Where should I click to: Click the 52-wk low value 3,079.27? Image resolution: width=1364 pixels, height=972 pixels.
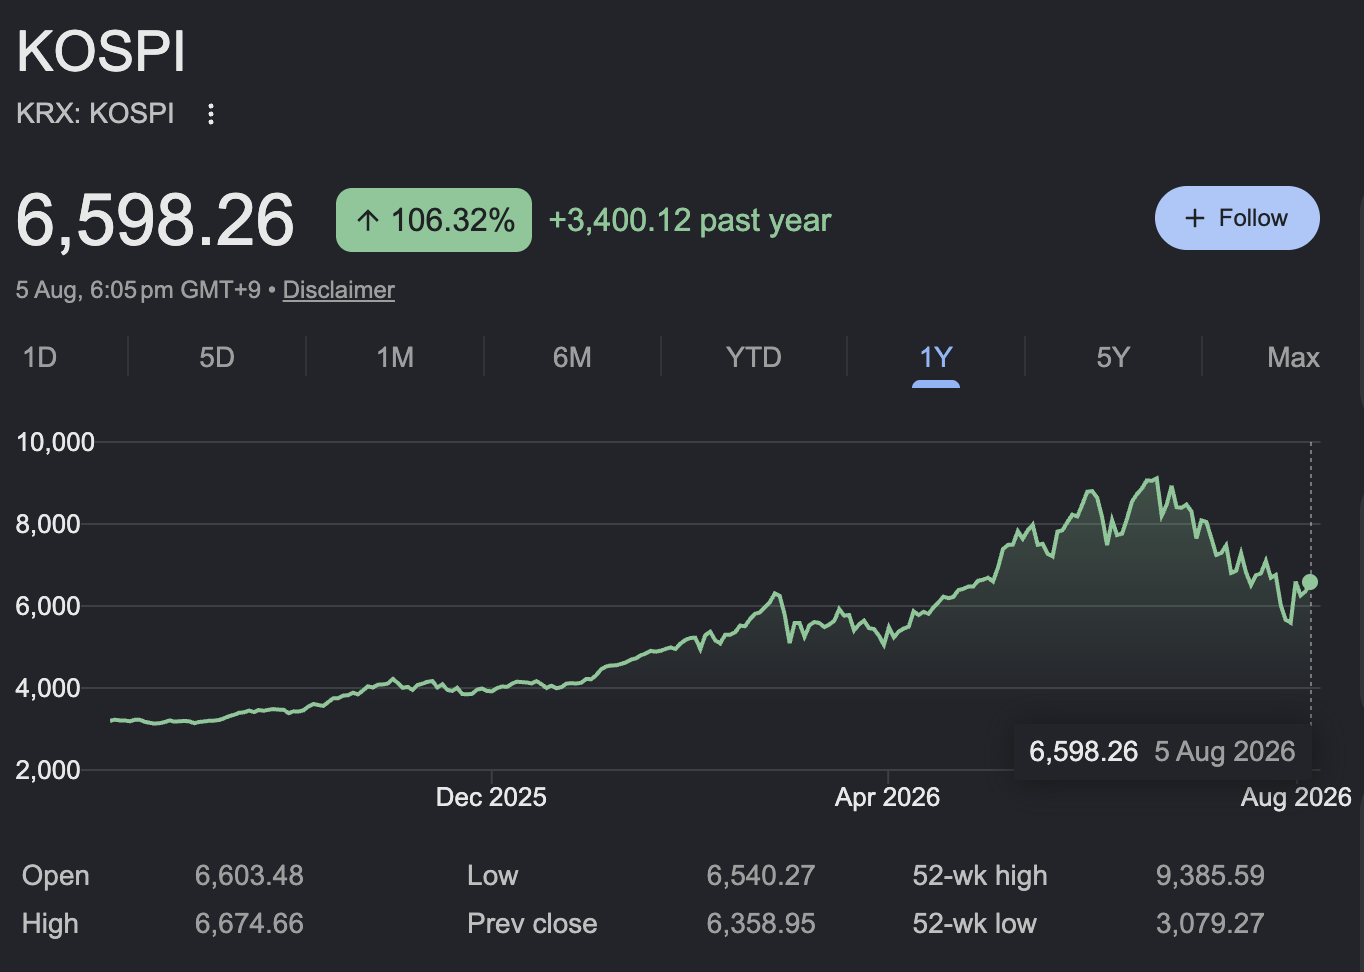1210,924
